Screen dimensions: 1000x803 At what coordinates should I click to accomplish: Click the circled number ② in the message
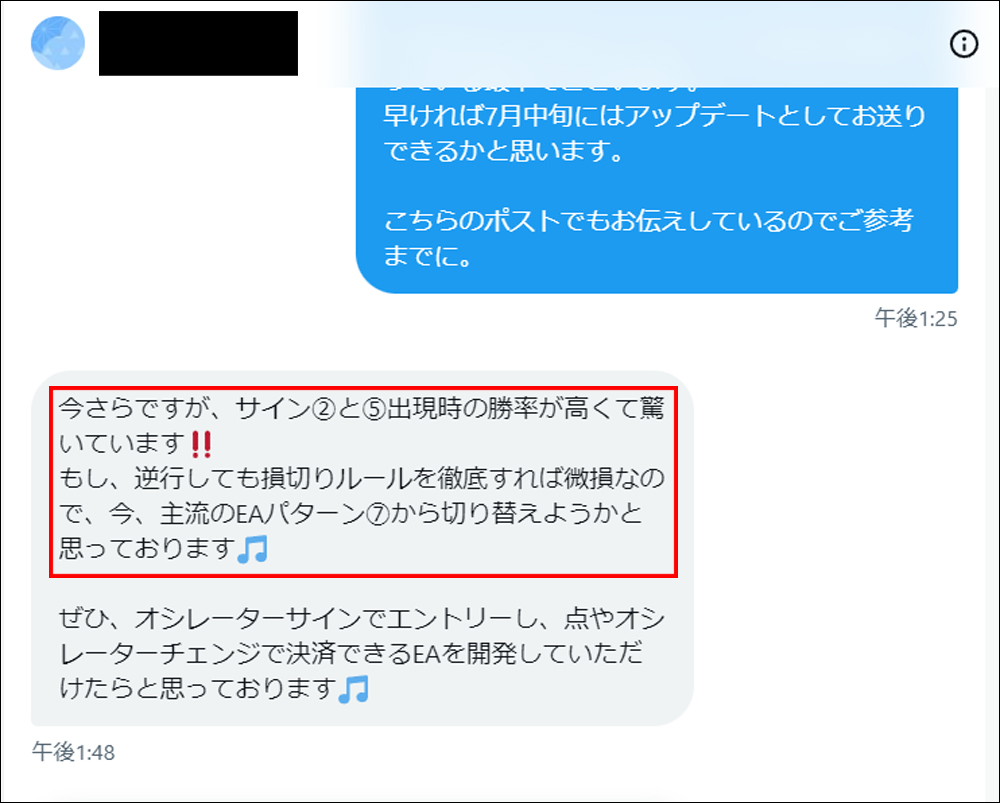point(324,409)
